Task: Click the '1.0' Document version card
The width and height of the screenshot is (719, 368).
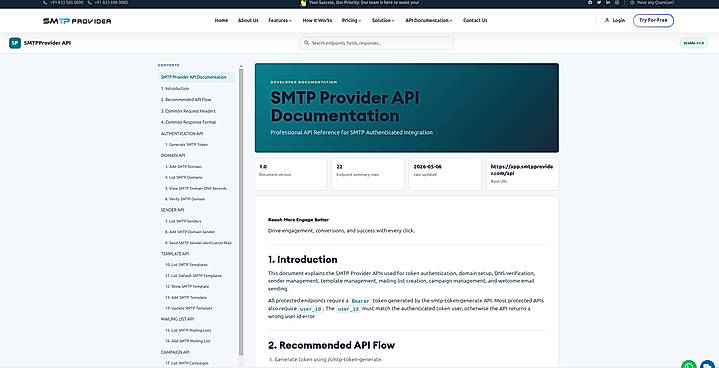Action: (291, 175)
